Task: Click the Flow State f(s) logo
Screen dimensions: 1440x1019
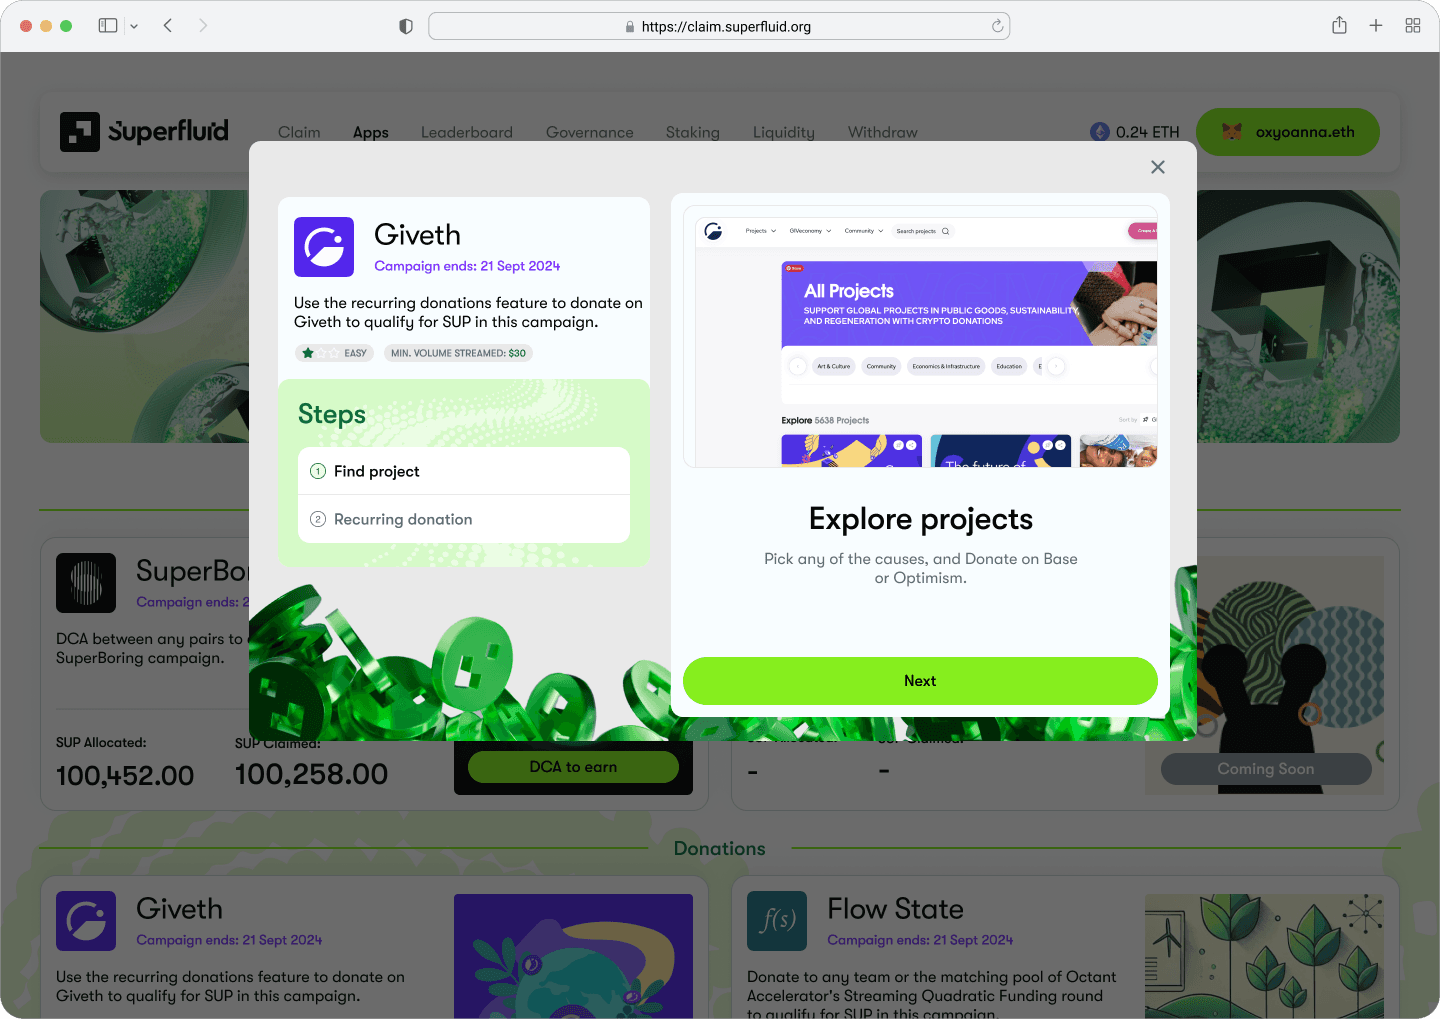Action: point(777,921)
